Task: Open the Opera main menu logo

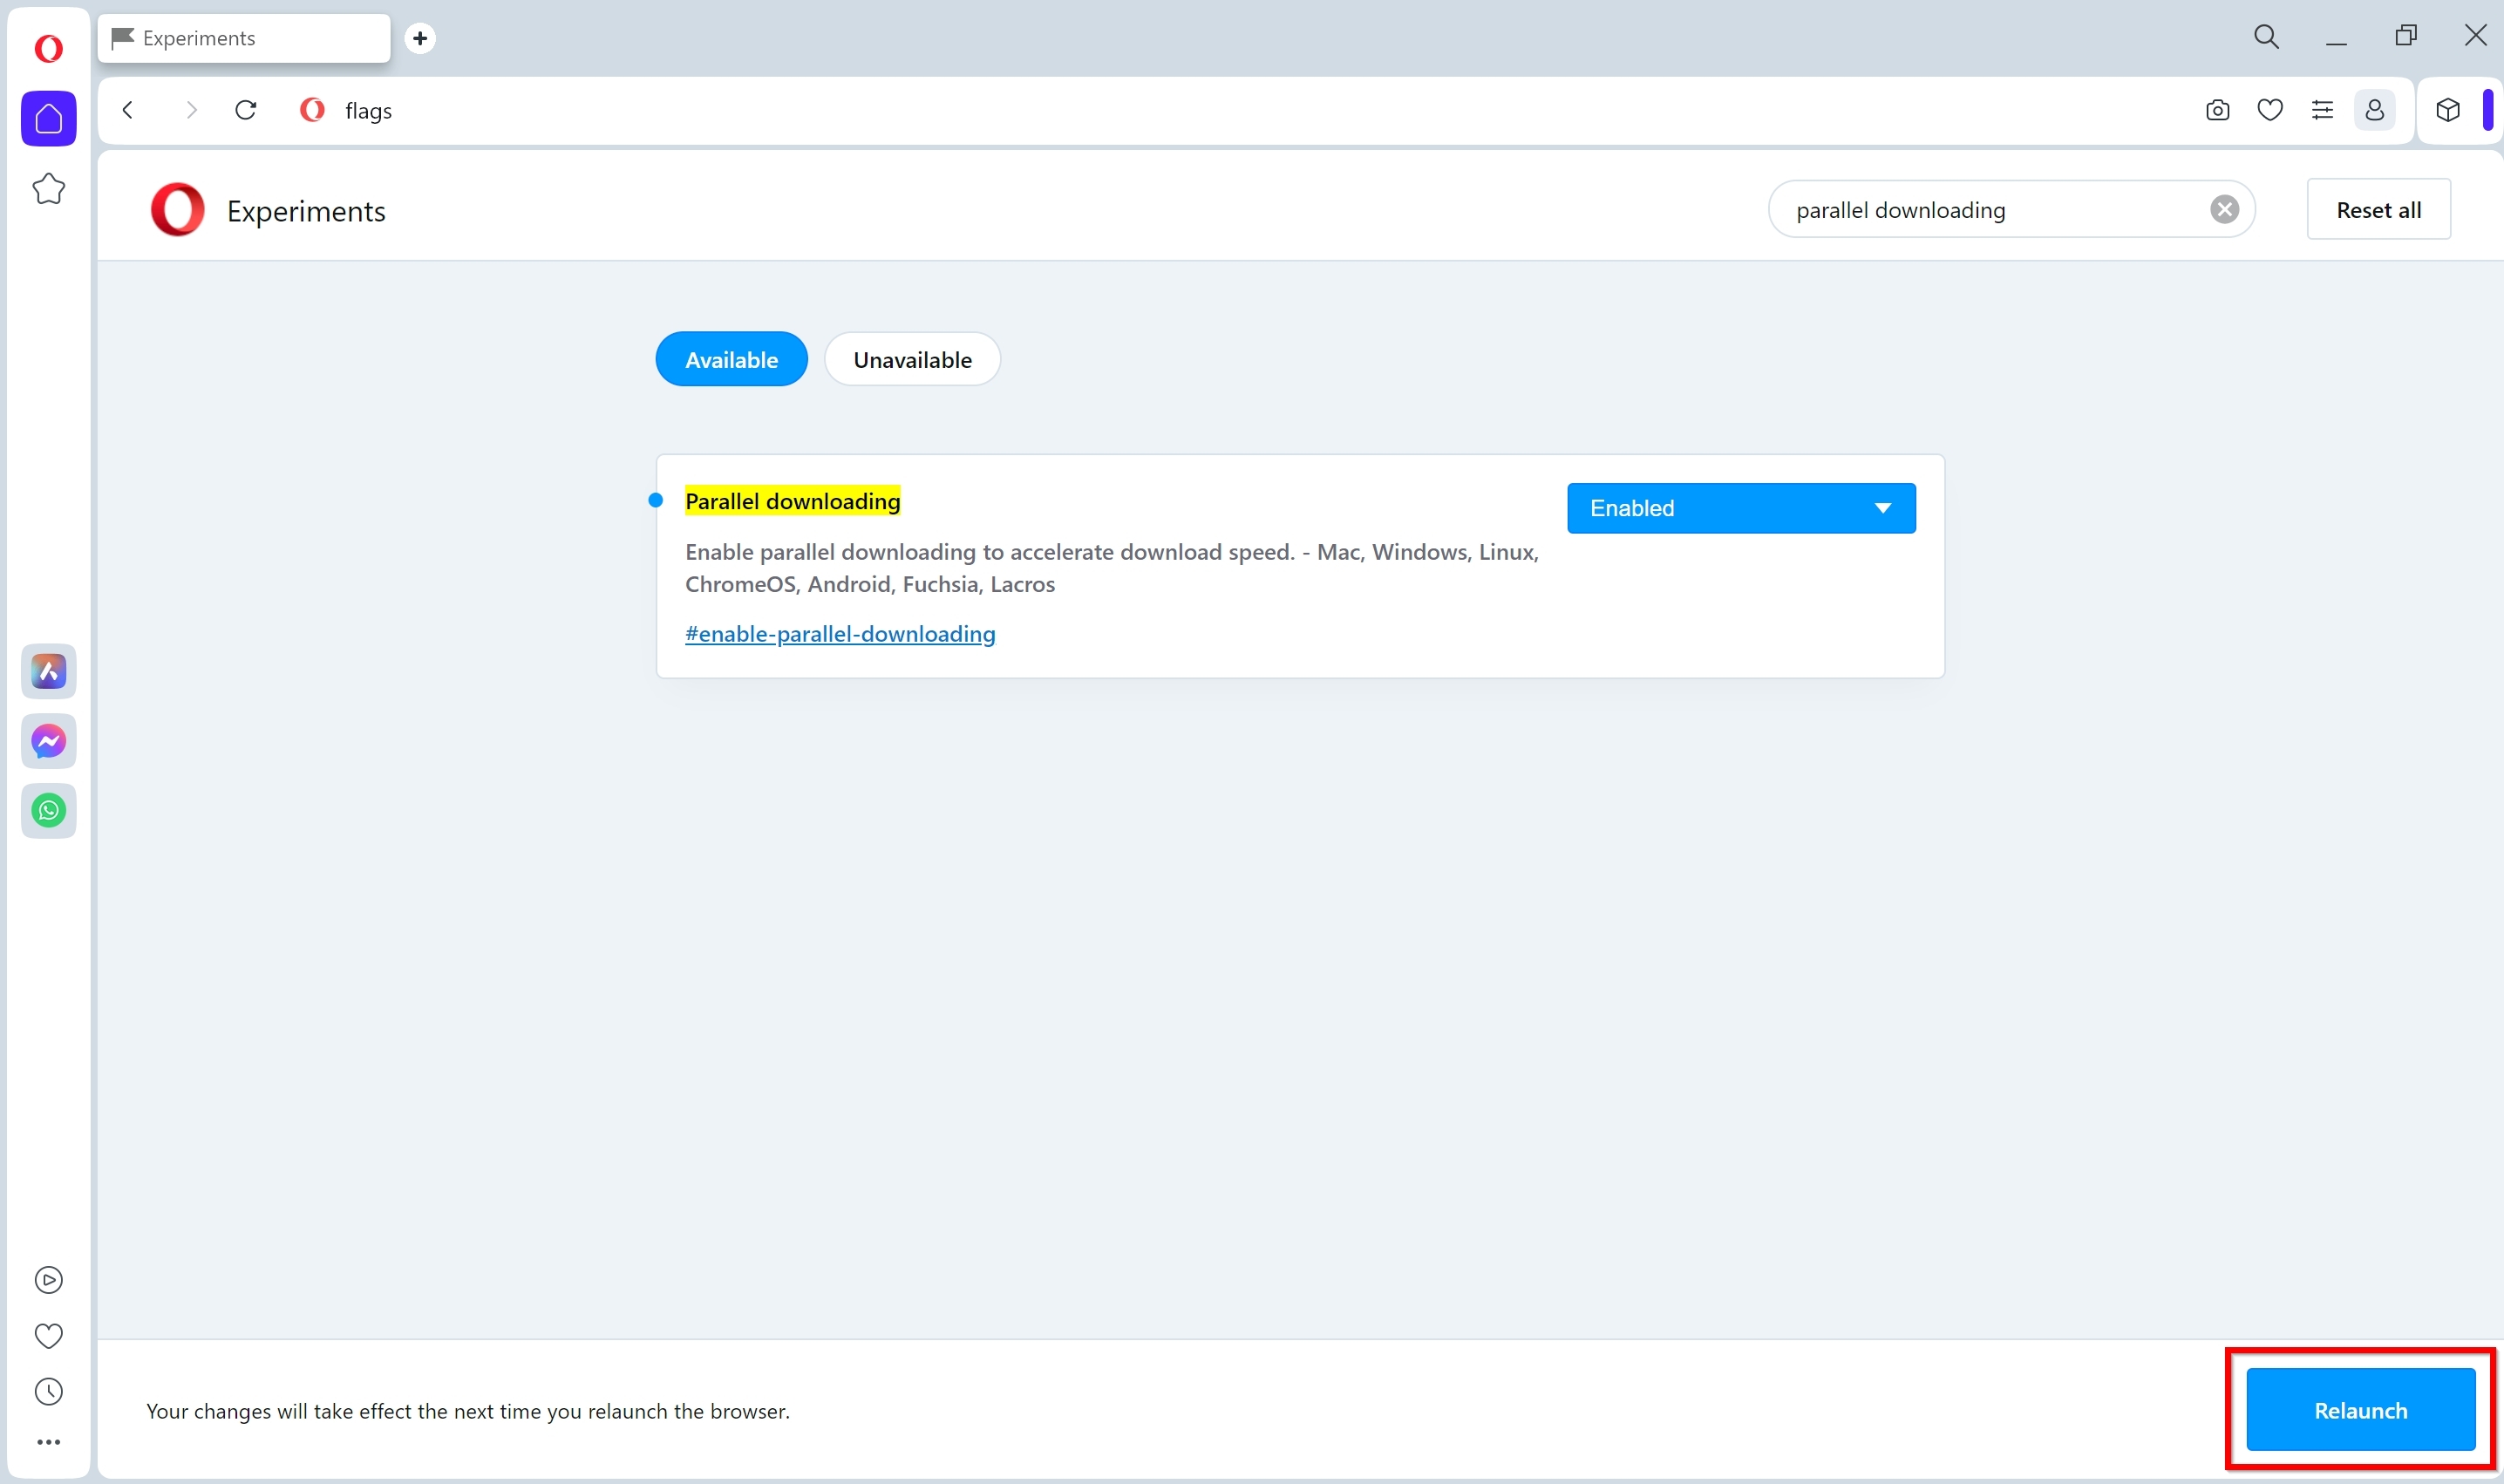Action: coord(48,48)
